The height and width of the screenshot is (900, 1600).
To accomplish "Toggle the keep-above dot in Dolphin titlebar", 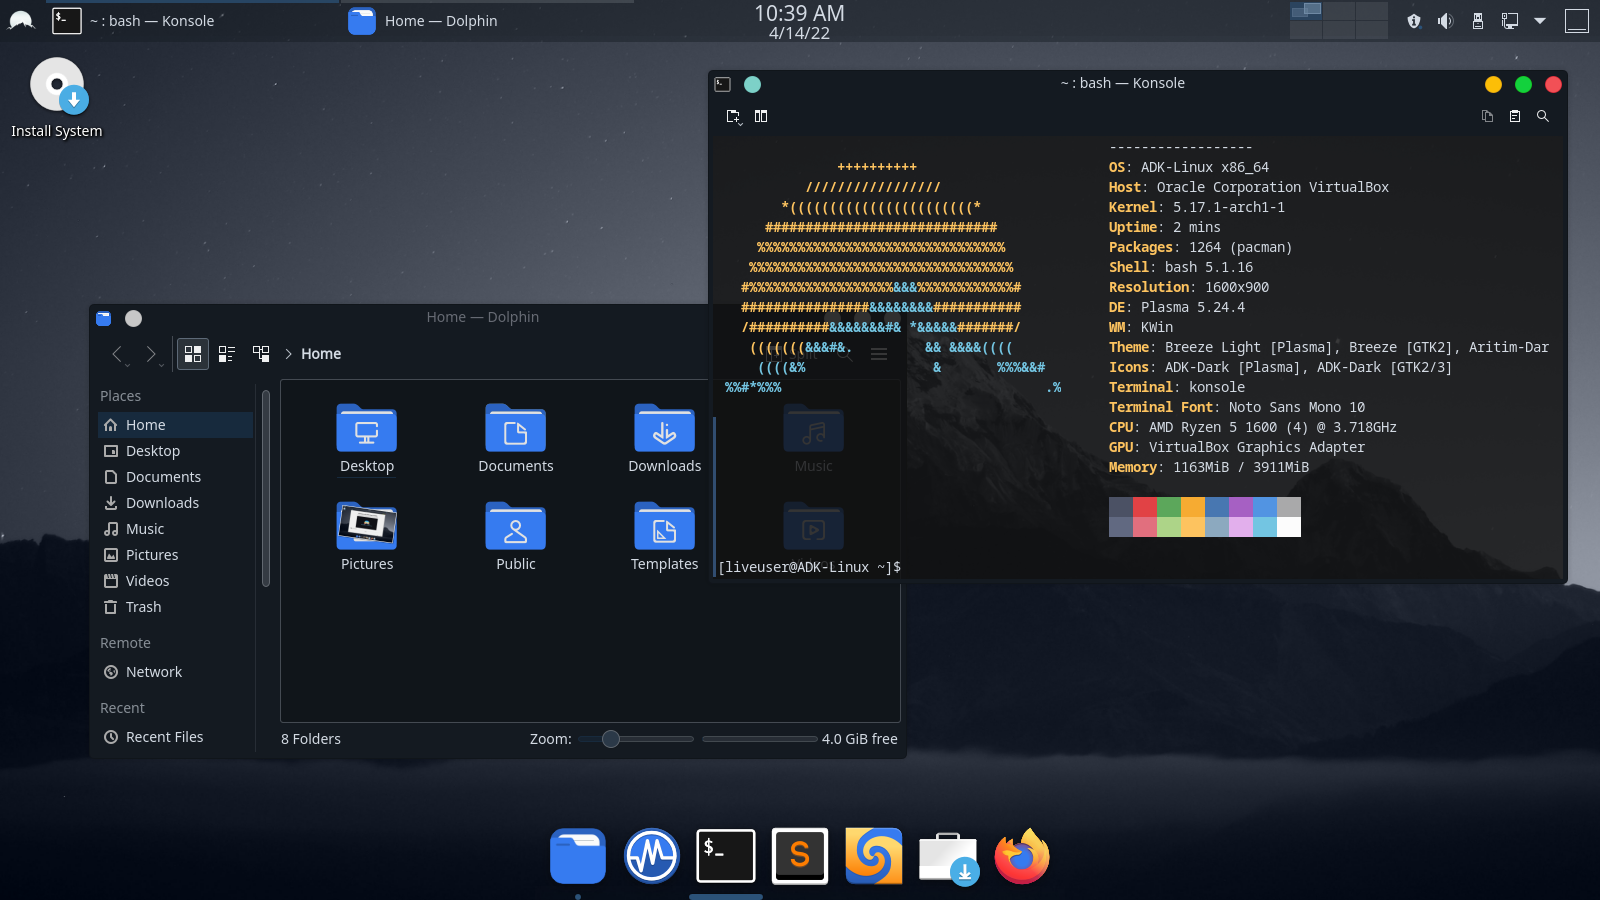I will (x=133, y=318).
